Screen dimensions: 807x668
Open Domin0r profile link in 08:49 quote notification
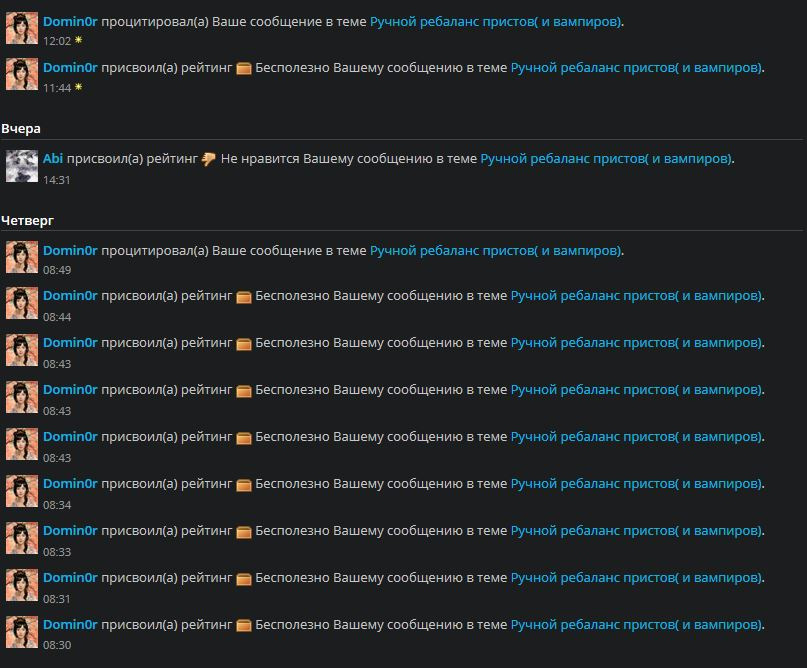click(70, 251)
